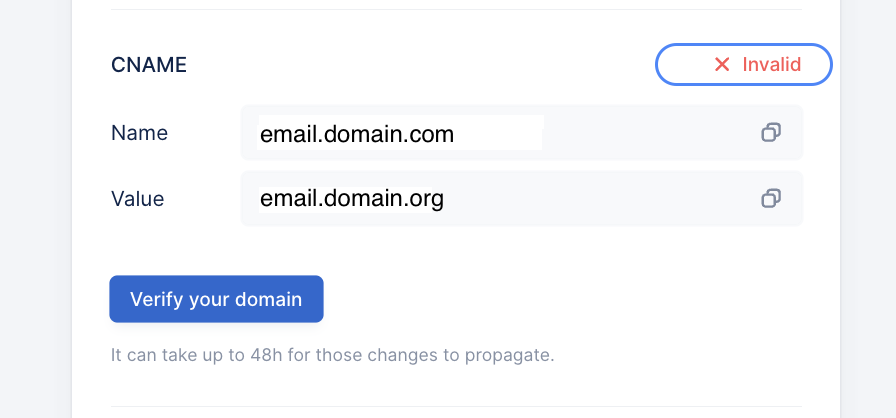
Task: Click the Name row label
Action: pyautogui.click(x=139, y=133)
